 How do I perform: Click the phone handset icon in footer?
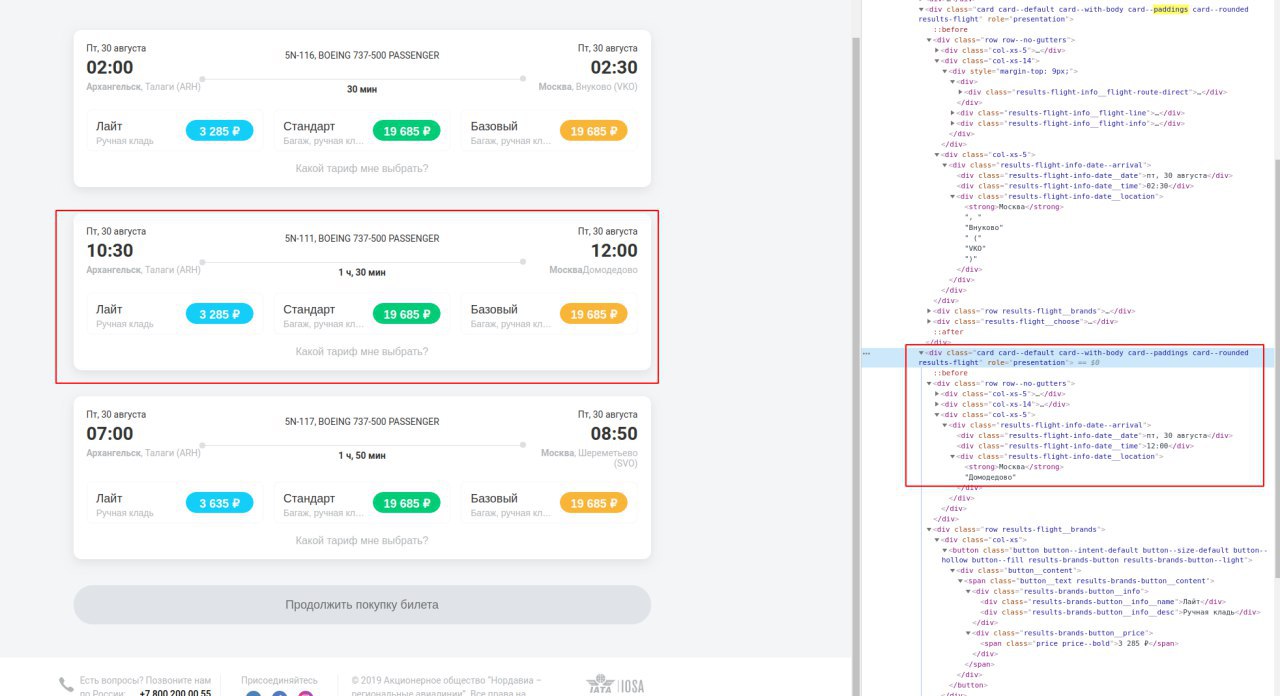pyautogui.click(x=66, y=685)
